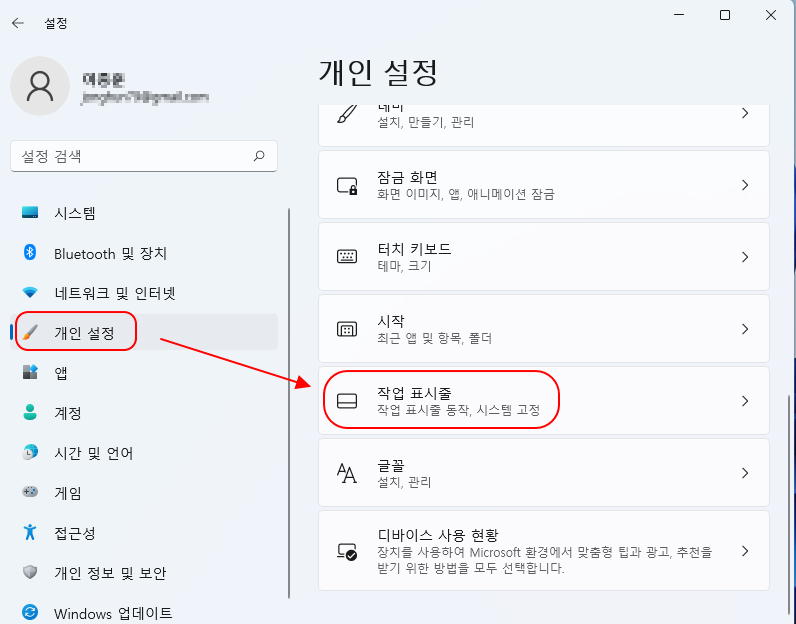Click the 시간 및 언어 clock icon
This screenshot has width=796, height=624.
coord(30,452)
